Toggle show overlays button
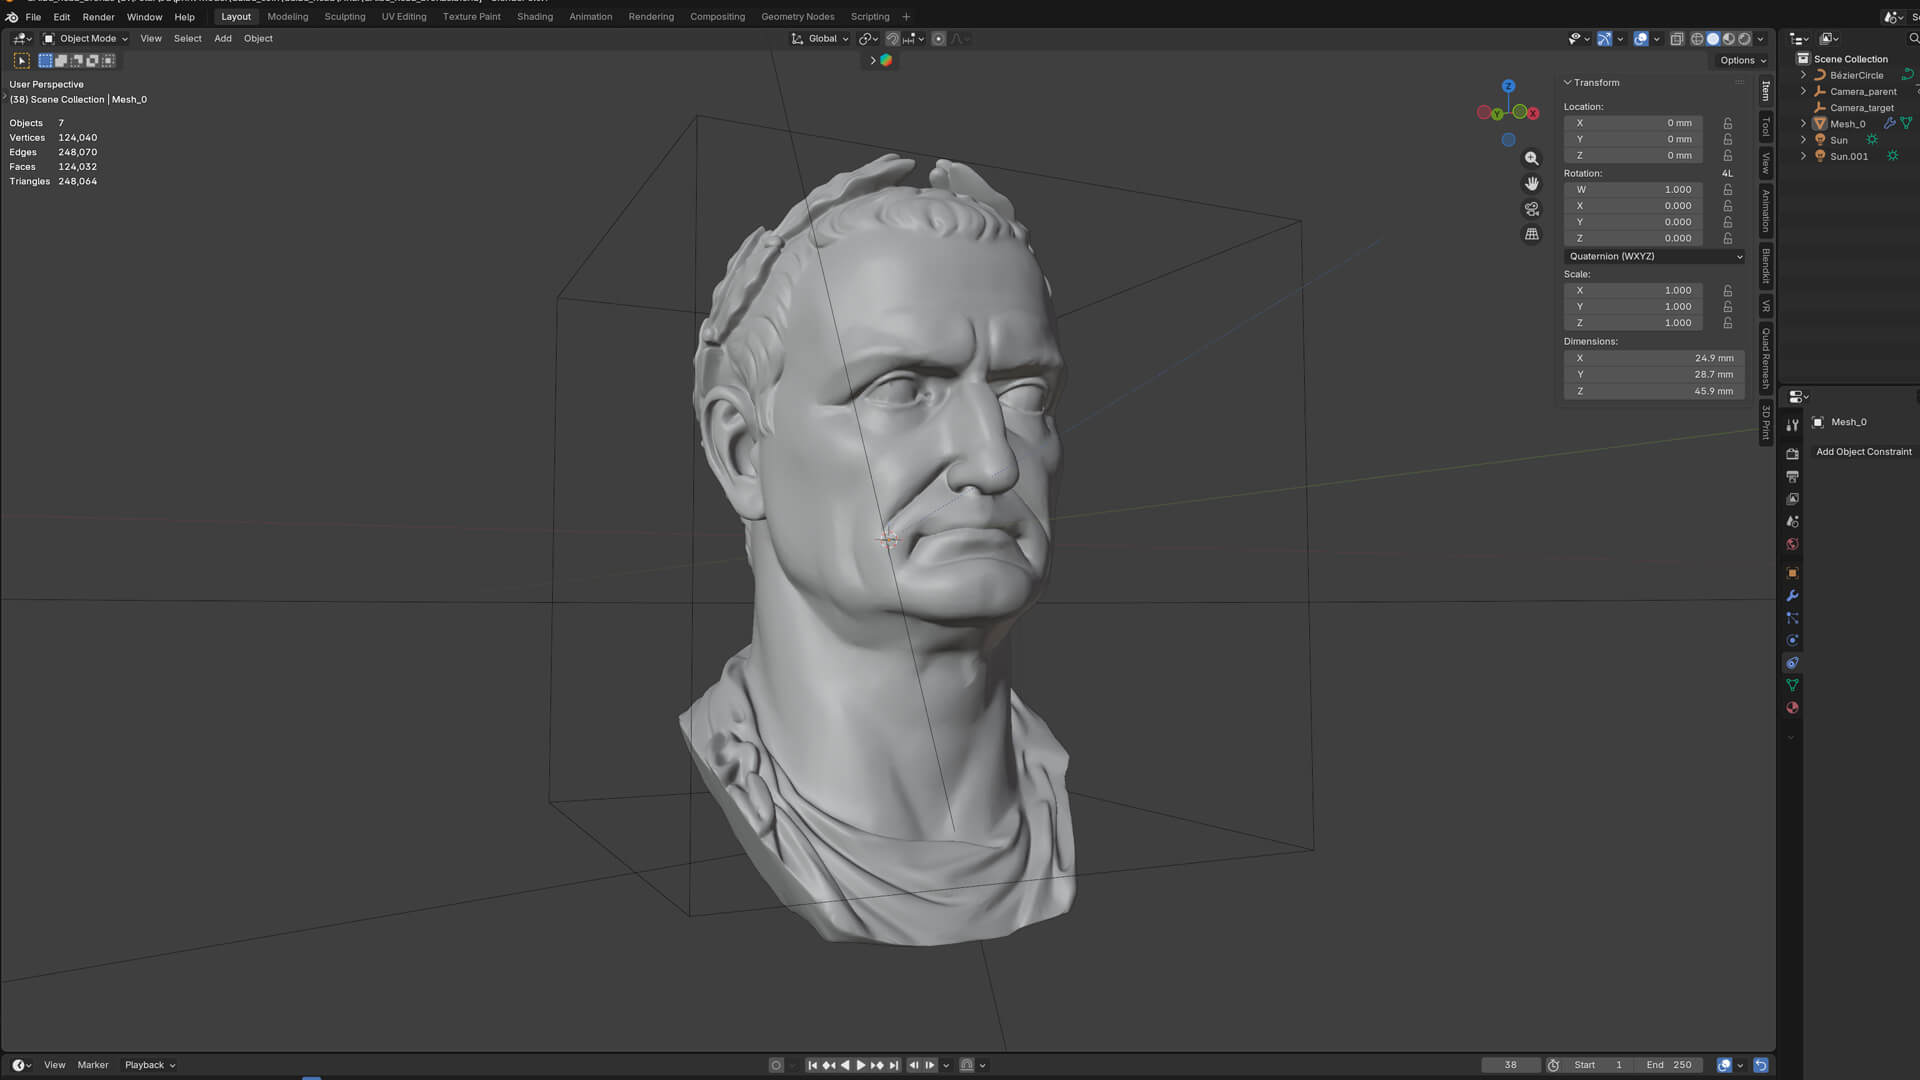 [x=1641, y=39]
